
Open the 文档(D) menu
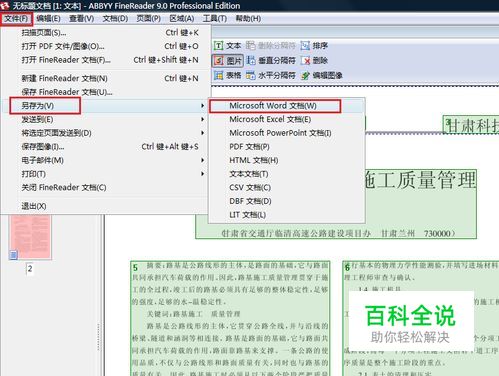click(115, 19)
